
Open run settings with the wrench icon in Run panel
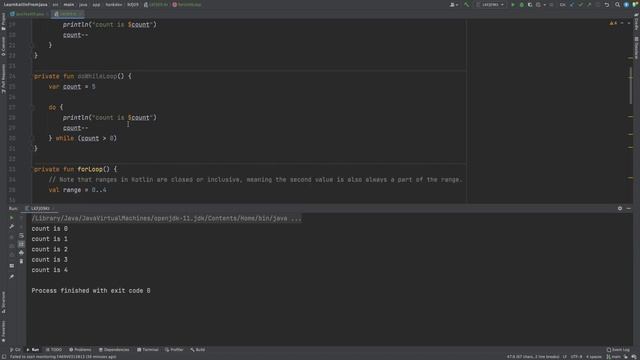pyautogui.click(x=11, y=227)
